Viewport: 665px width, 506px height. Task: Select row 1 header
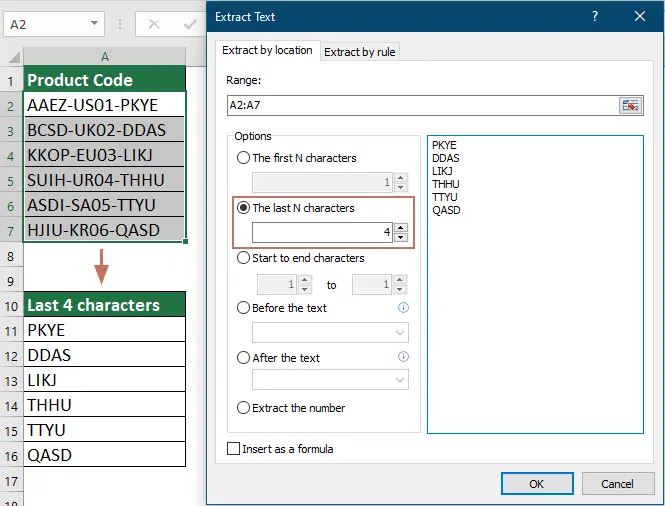tap(11, 80)
